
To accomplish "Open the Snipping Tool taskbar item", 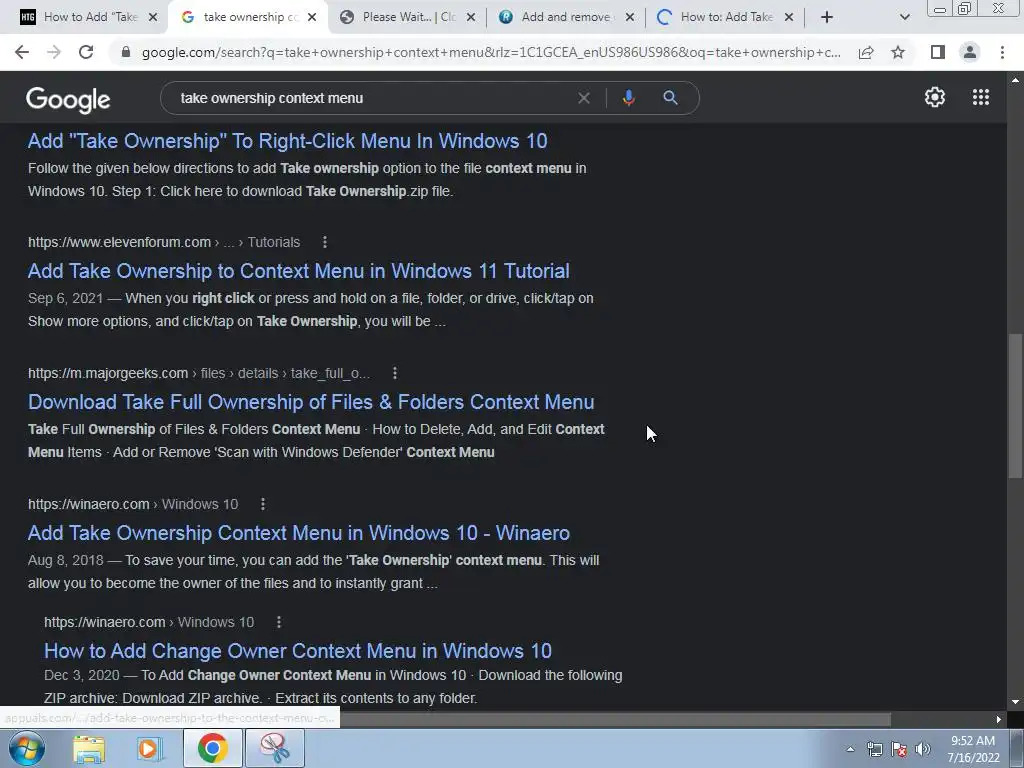I will [x=274, y=749].
